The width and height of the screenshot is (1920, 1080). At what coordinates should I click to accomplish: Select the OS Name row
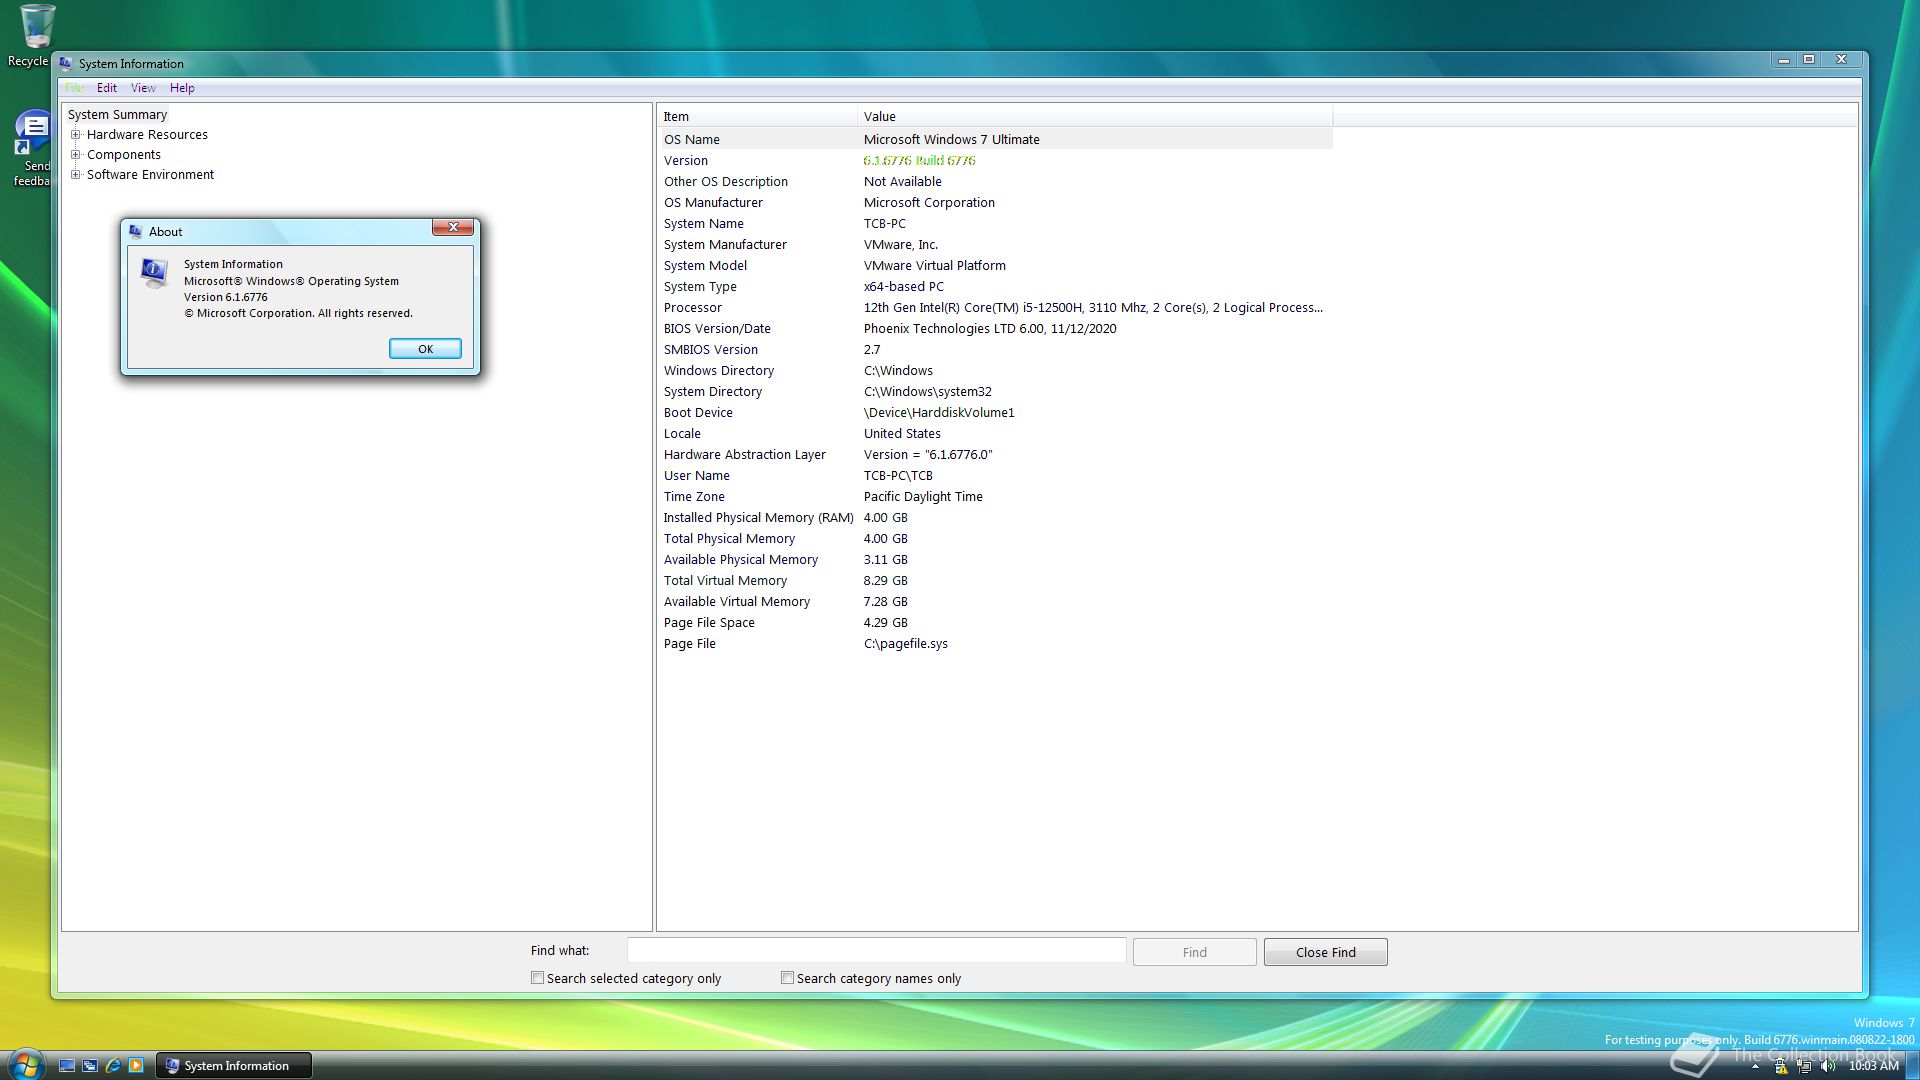tap(995, 140)
